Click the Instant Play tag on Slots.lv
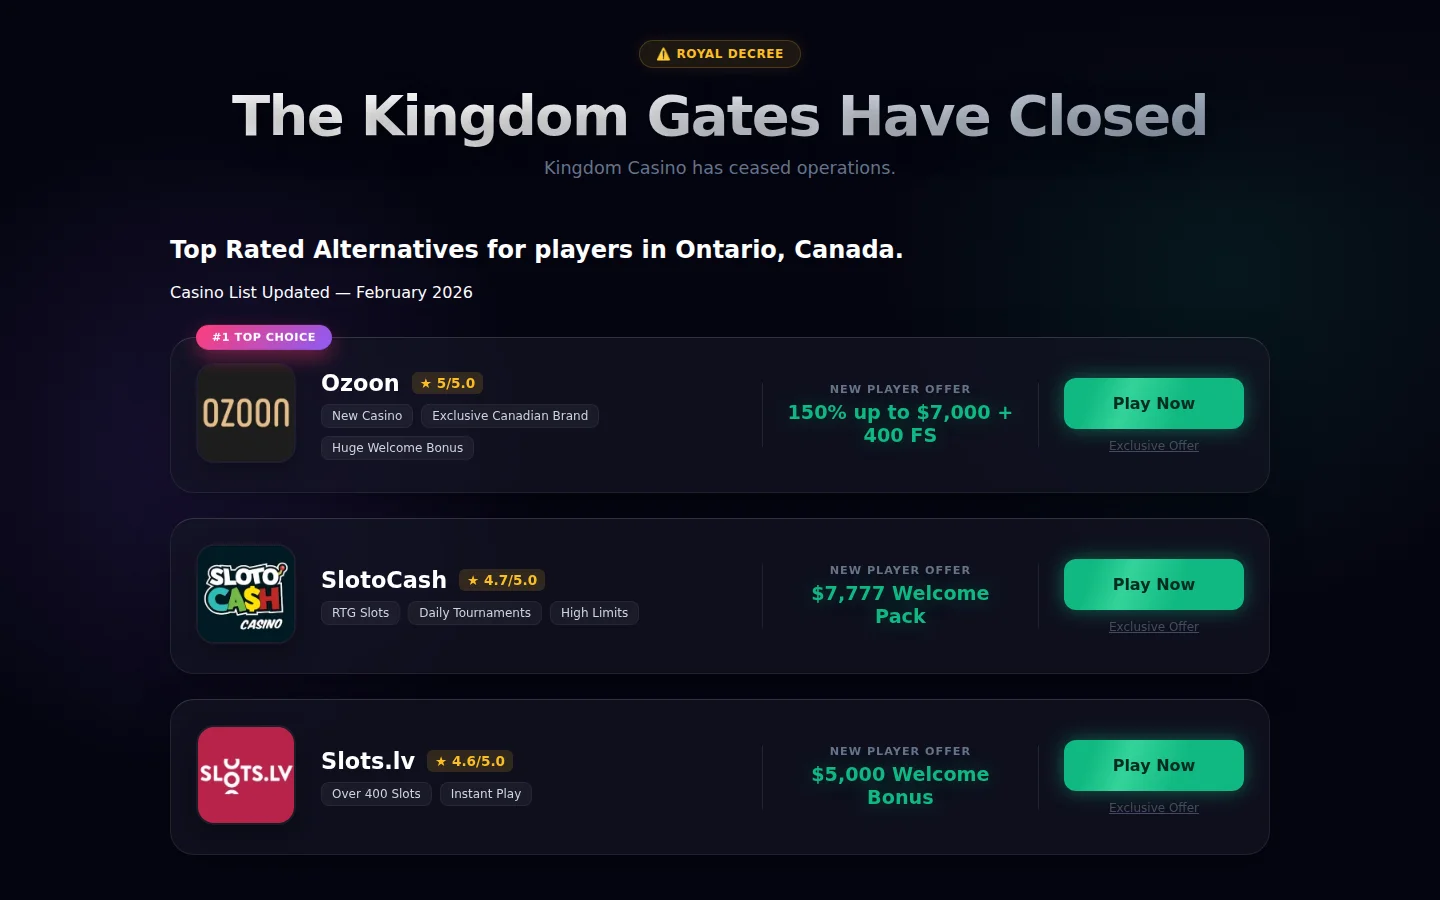 486,793
